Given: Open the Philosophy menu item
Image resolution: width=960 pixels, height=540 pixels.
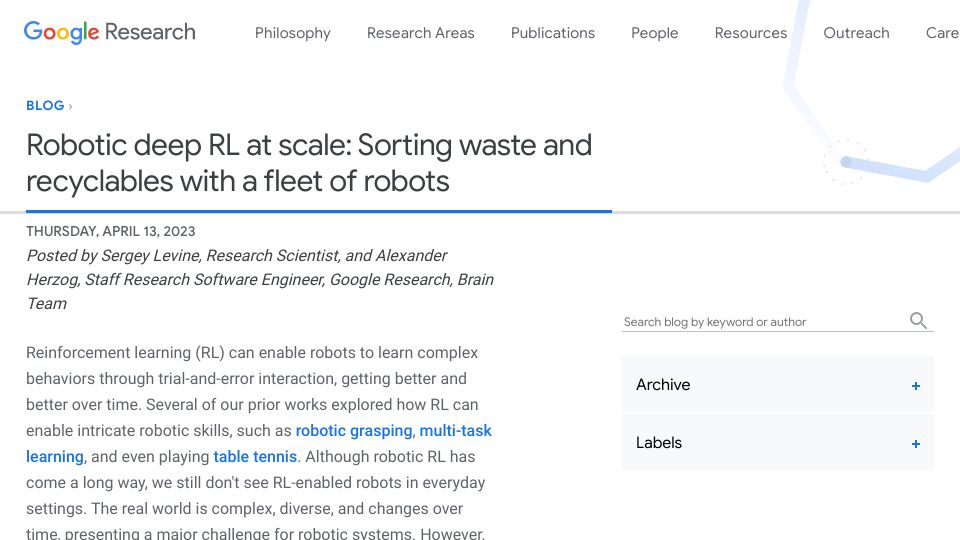Looking at the screenshot, I should 293,33.
